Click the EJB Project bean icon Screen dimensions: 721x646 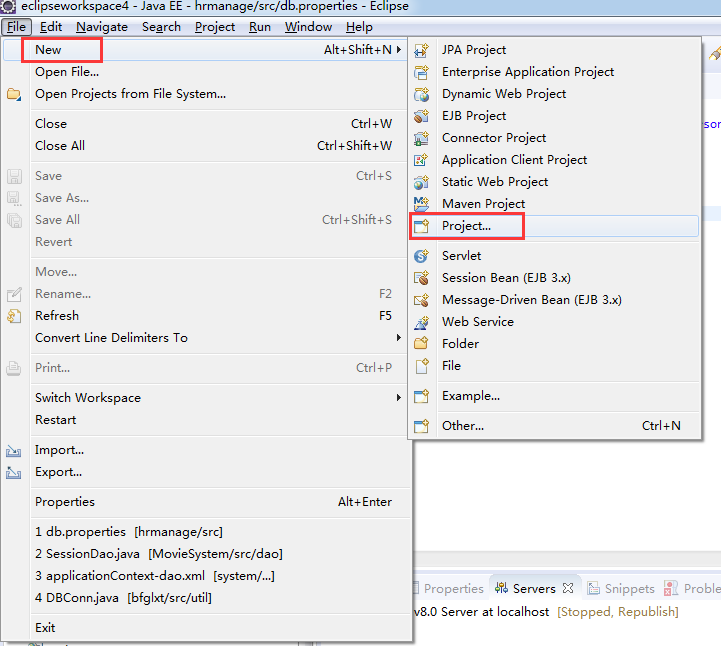[x=421, y=116]
